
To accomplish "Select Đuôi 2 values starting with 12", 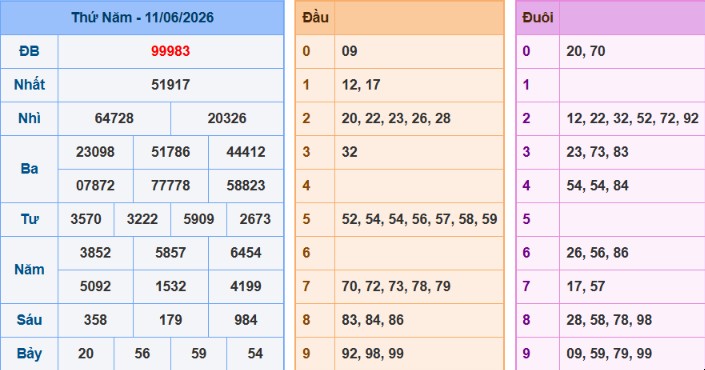I will (633, 118).
